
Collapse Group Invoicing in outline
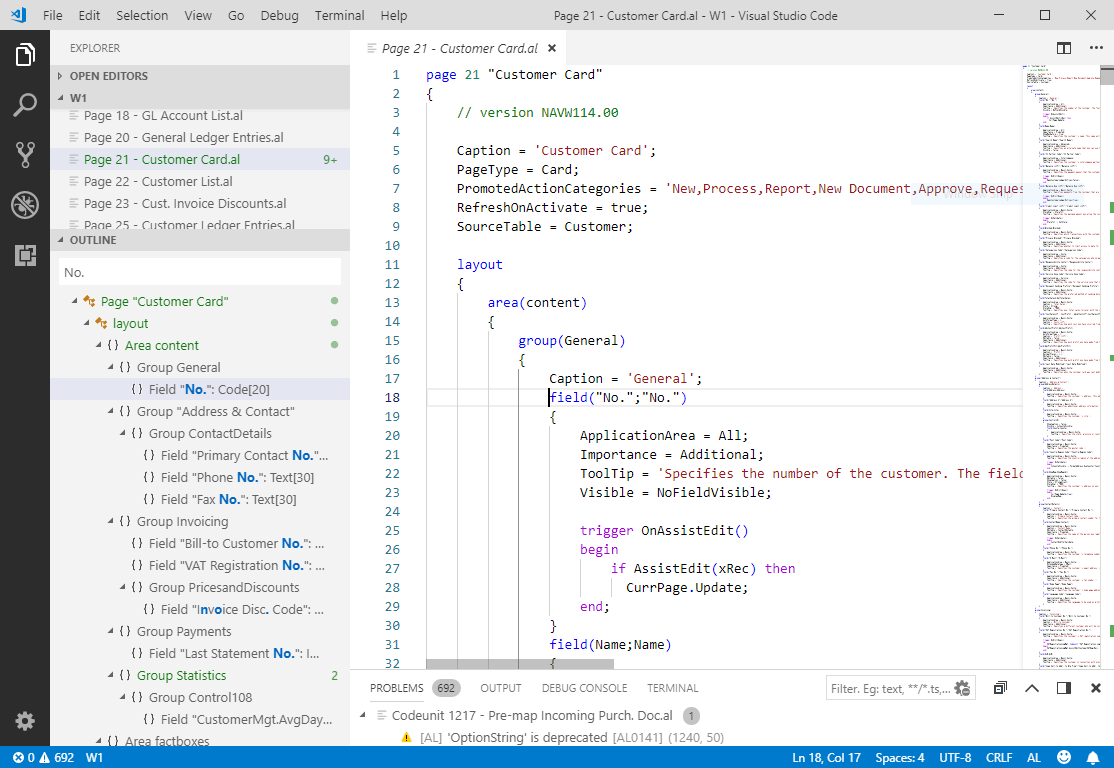(x=111, y=521)
